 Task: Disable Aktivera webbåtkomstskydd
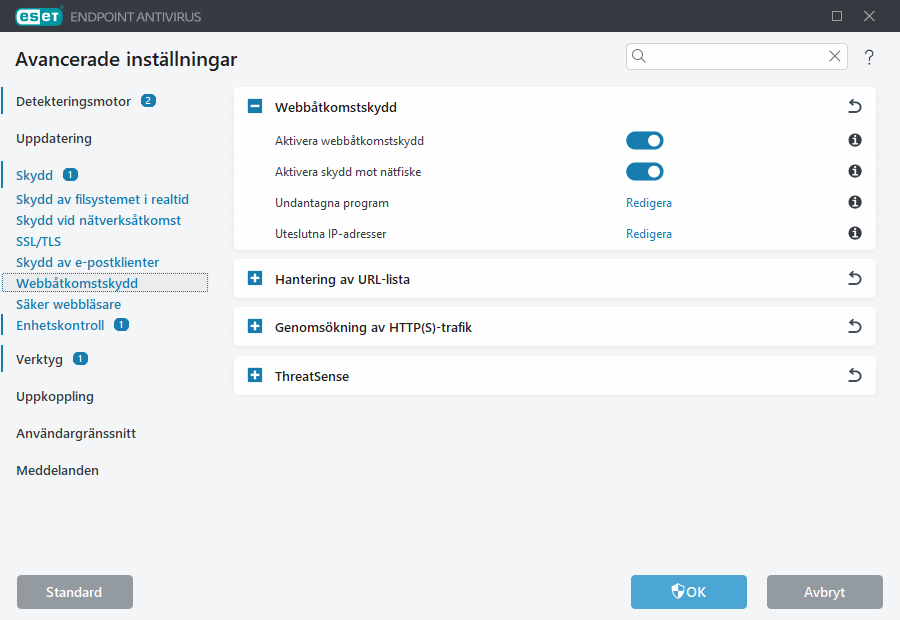tap(644, 140)
